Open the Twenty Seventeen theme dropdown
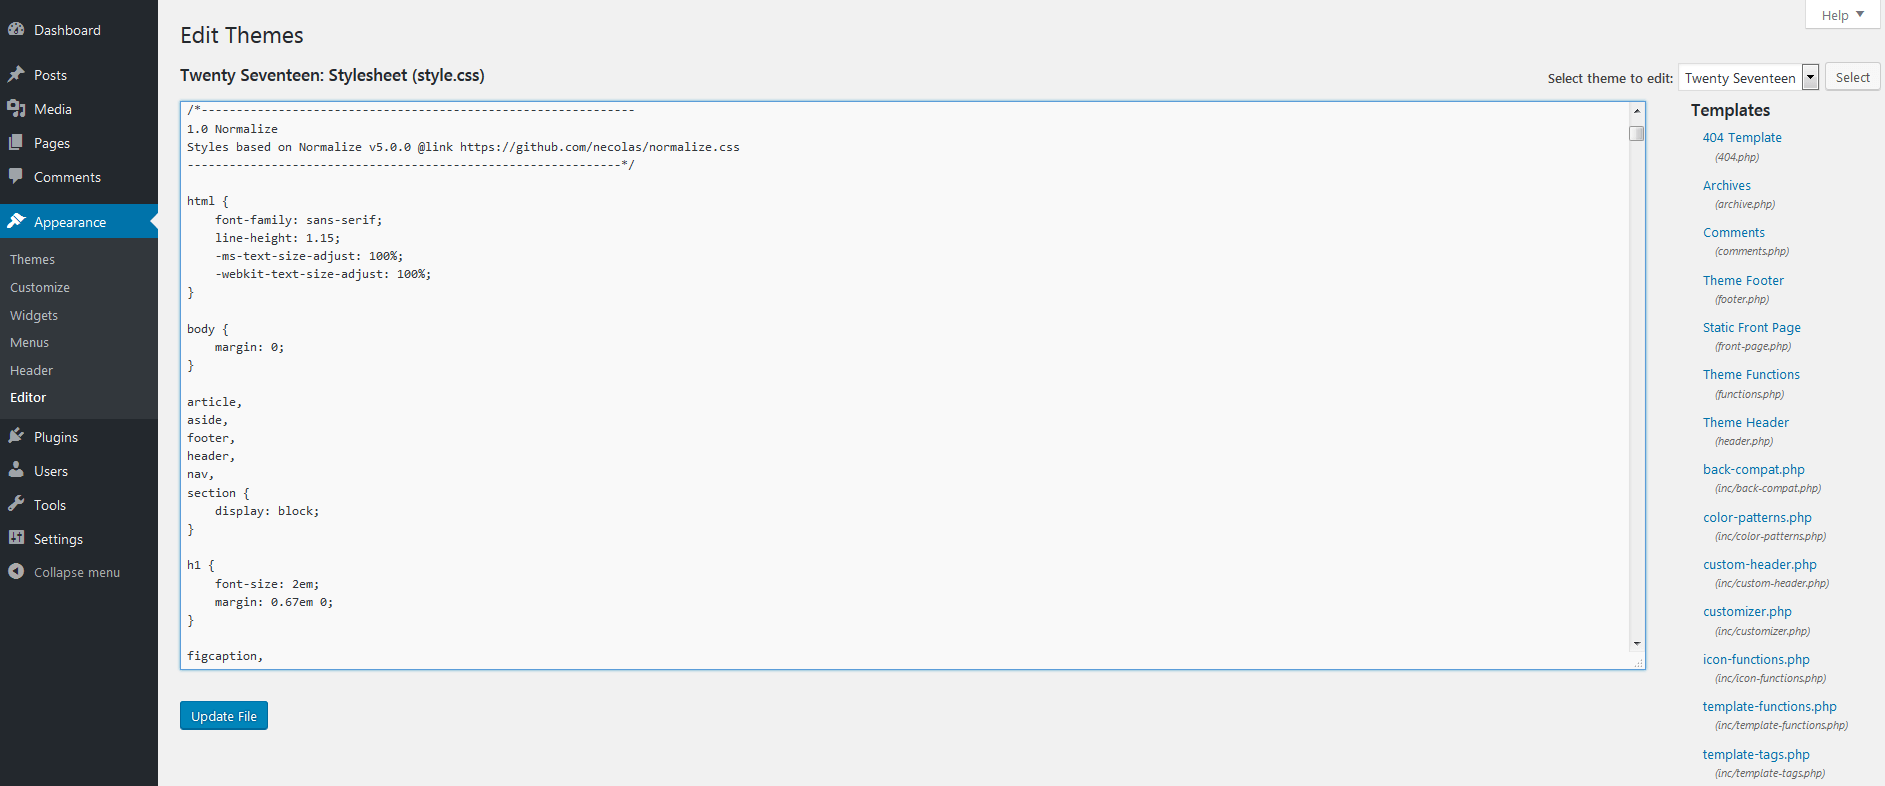This screenshot has width=1885, height=786. click(x=1748, y=78)
